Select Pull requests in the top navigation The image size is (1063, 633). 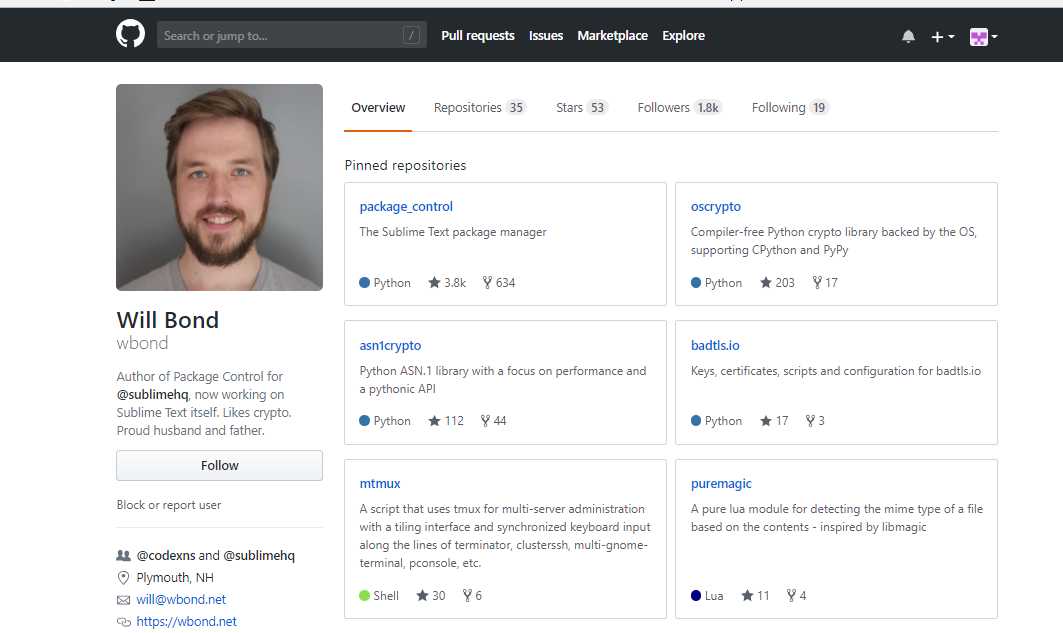pyautogui.click(x=478, y=36)
